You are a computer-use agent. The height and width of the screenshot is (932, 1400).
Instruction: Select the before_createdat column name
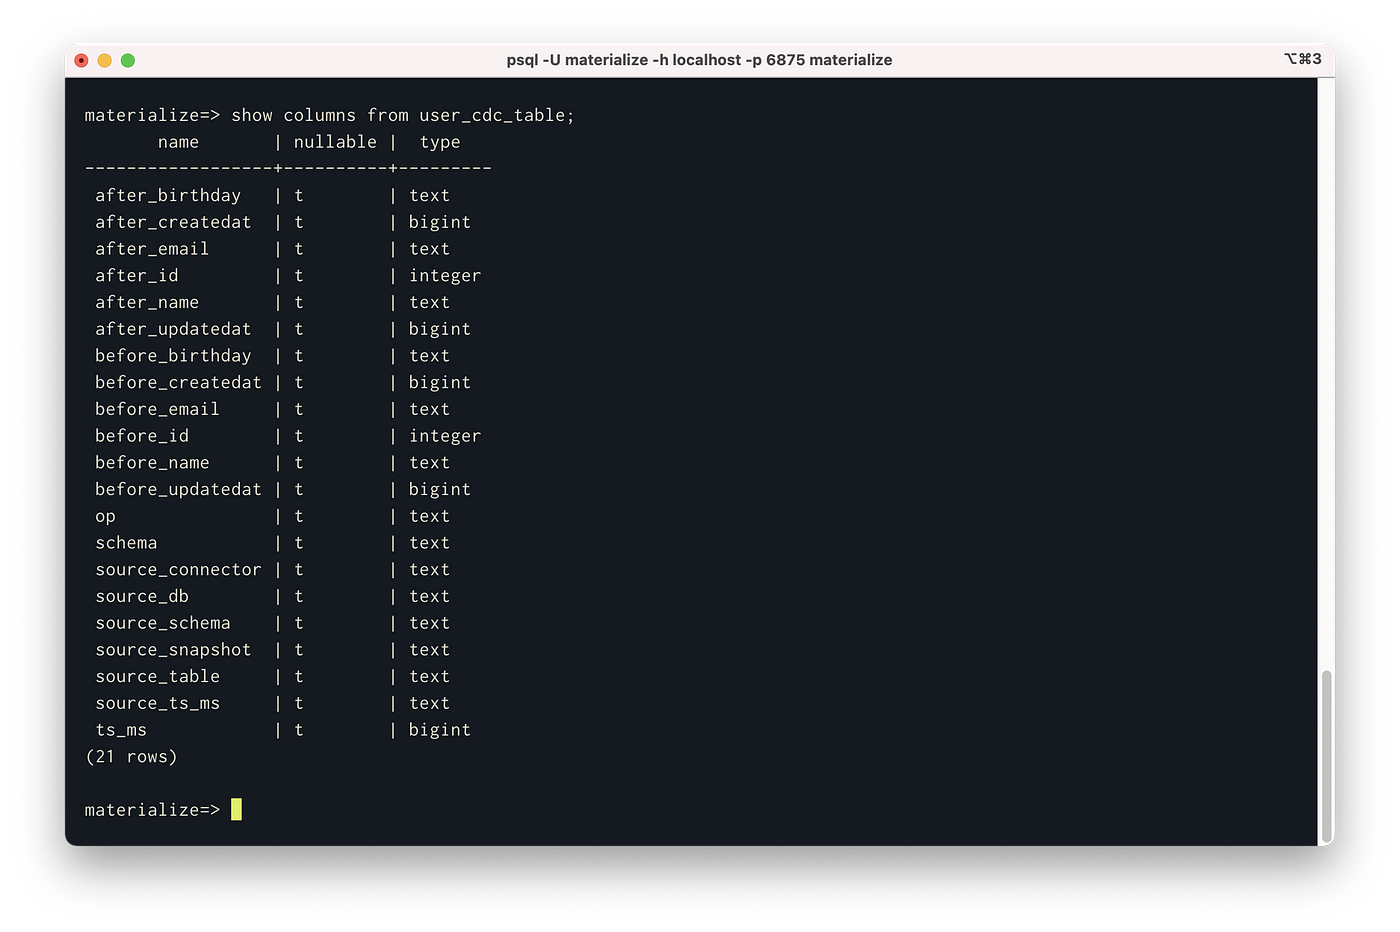tap(178, 382)
